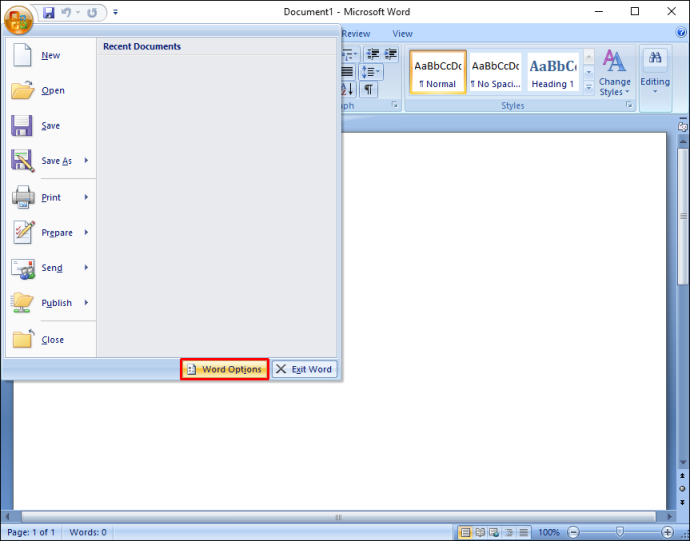This screenshot has height=541, width=690.
Task: Click the Undo arrow in Quick Access Toolbar
Action: pos(66,12)
